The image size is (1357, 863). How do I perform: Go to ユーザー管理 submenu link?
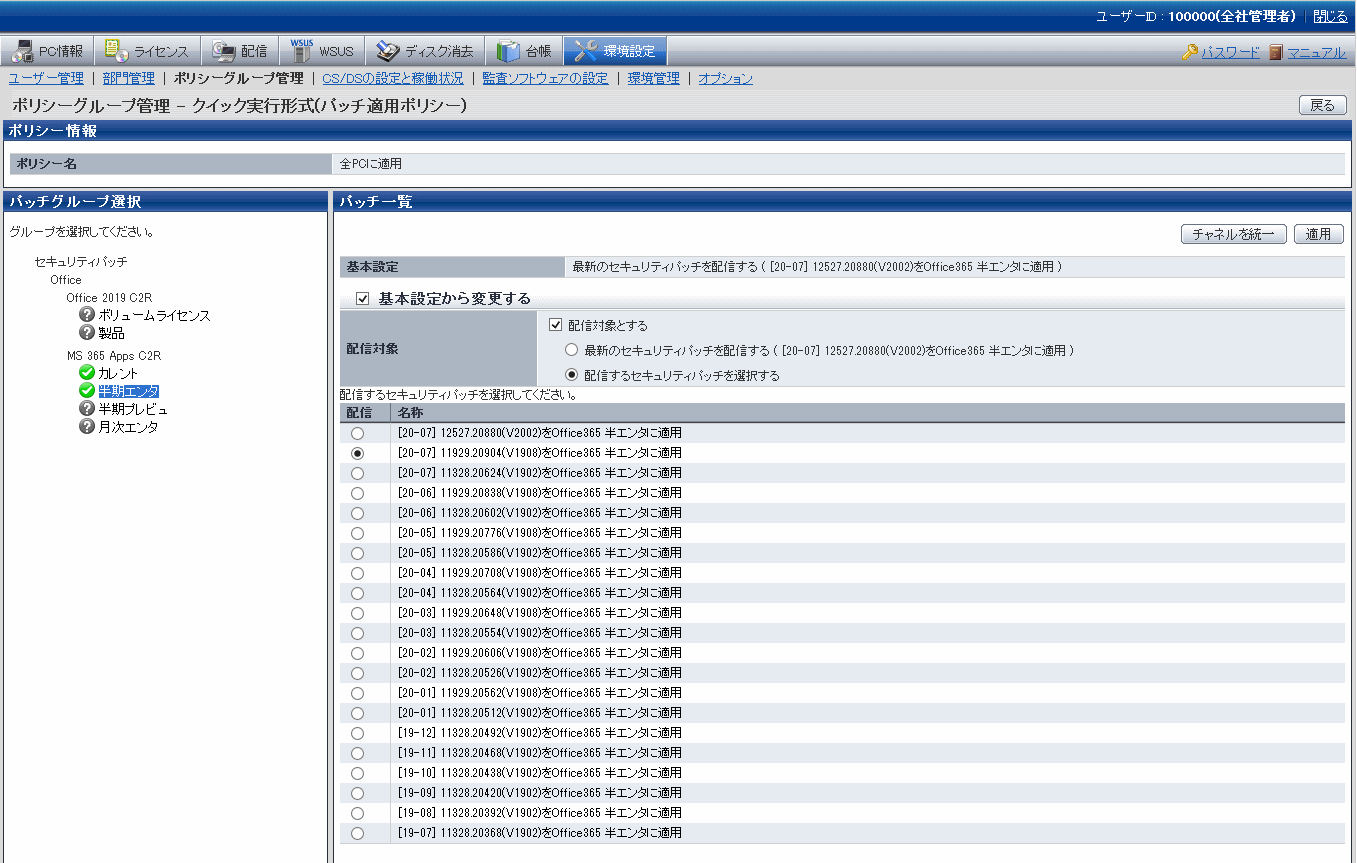(x=46, y=78)
